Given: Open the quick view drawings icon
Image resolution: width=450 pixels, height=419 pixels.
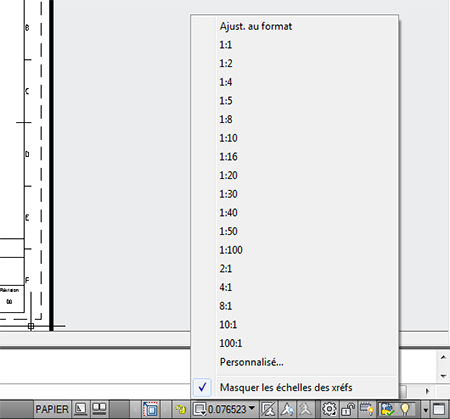Looking at the screenshot, I should (99, 409).
